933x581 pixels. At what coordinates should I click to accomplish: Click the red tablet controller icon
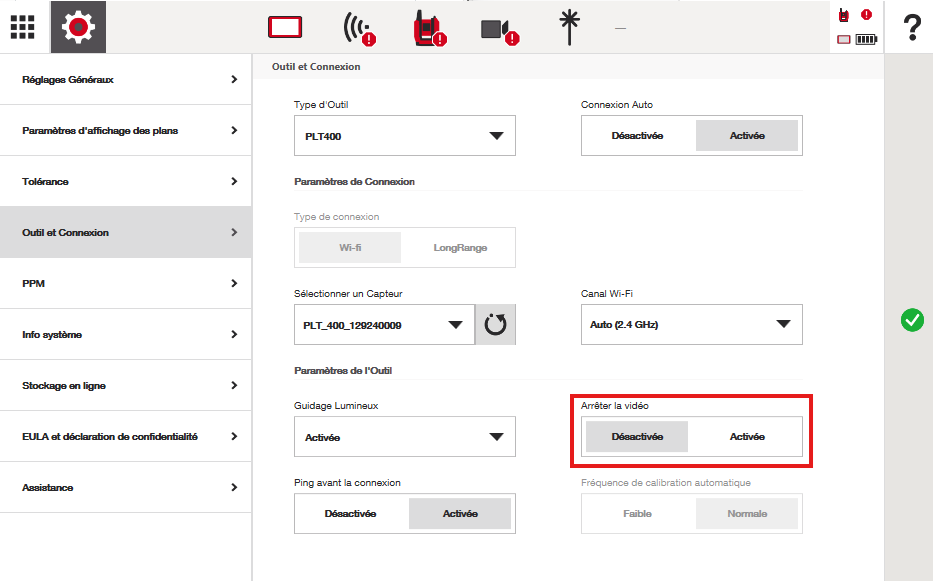[285, 28]
